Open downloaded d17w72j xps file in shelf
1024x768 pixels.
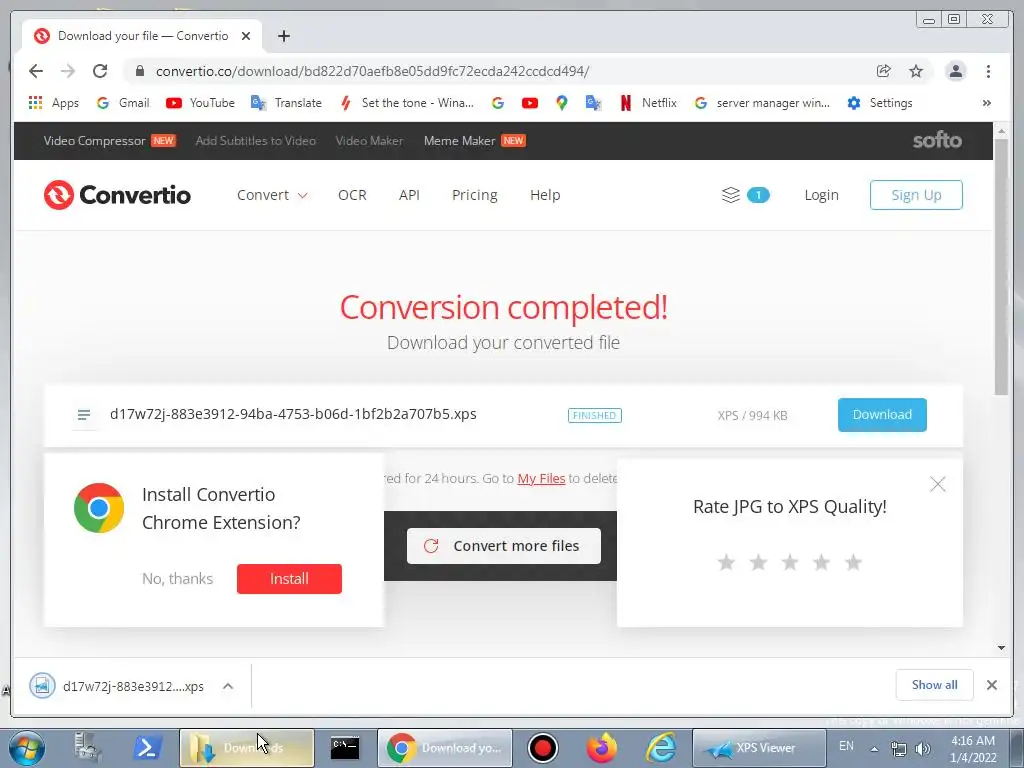pyautogui.click(x=118, y=686)
